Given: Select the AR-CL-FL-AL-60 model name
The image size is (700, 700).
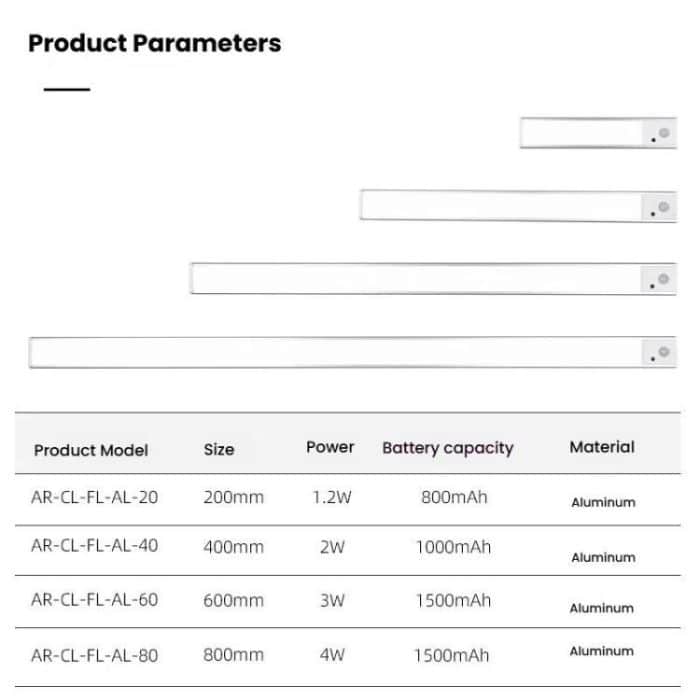Looking at the screenshot, I should (x=94, y=600).
